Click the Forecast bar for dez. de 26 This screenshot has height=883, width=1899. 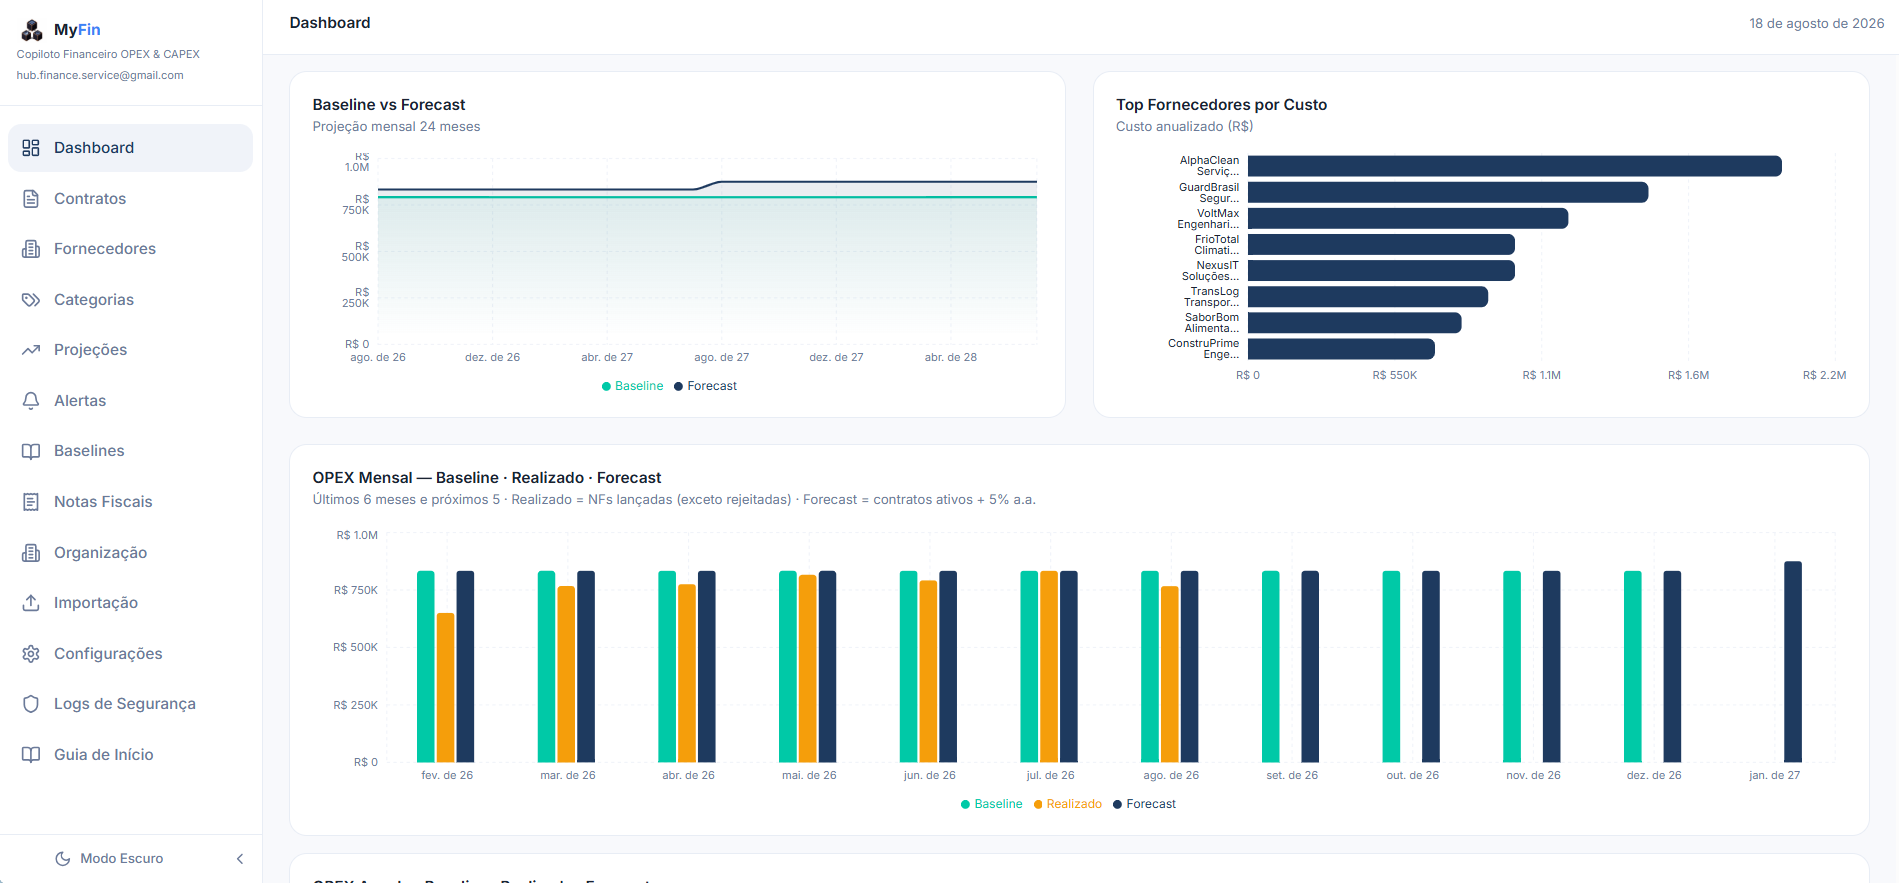point(1672,667)
